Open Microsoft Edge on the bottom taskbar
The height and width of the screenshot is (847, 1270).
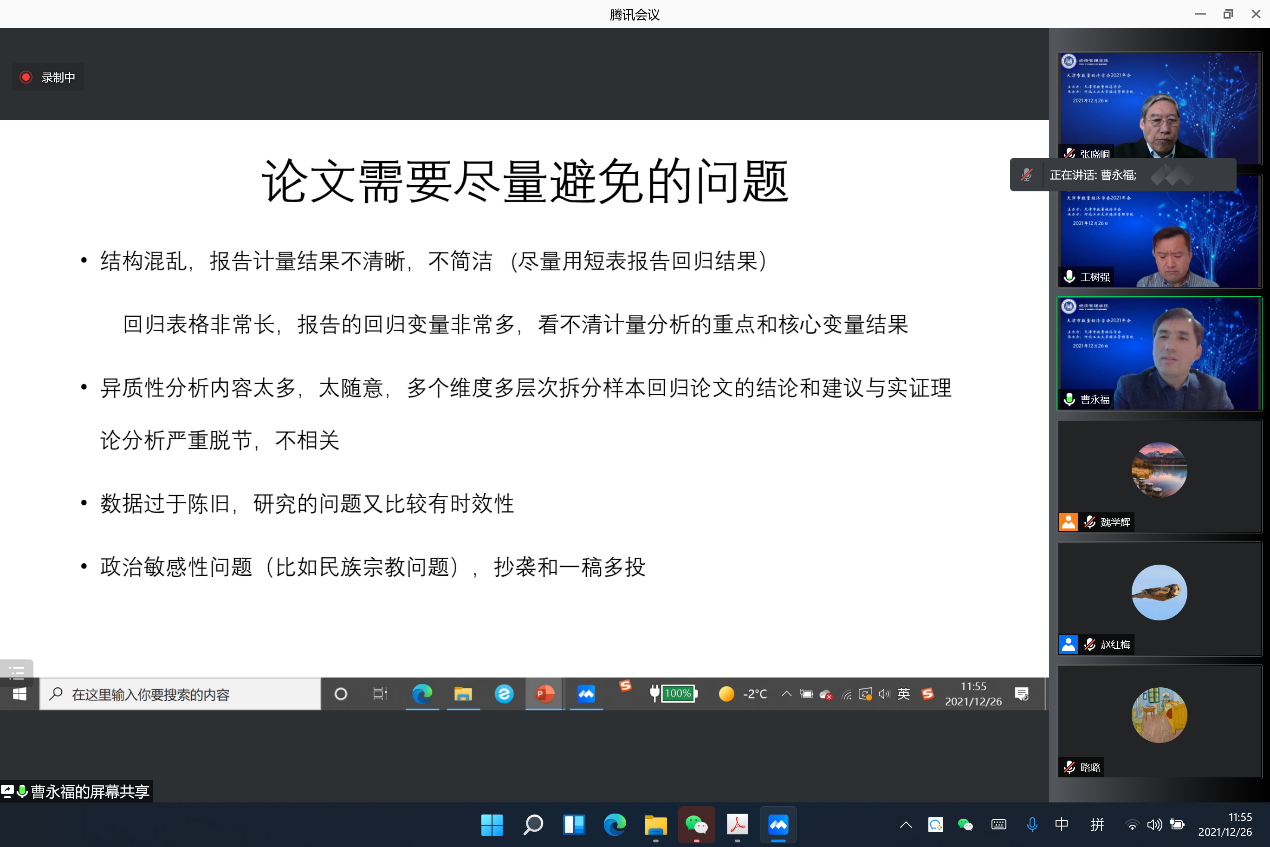(614, 825)
